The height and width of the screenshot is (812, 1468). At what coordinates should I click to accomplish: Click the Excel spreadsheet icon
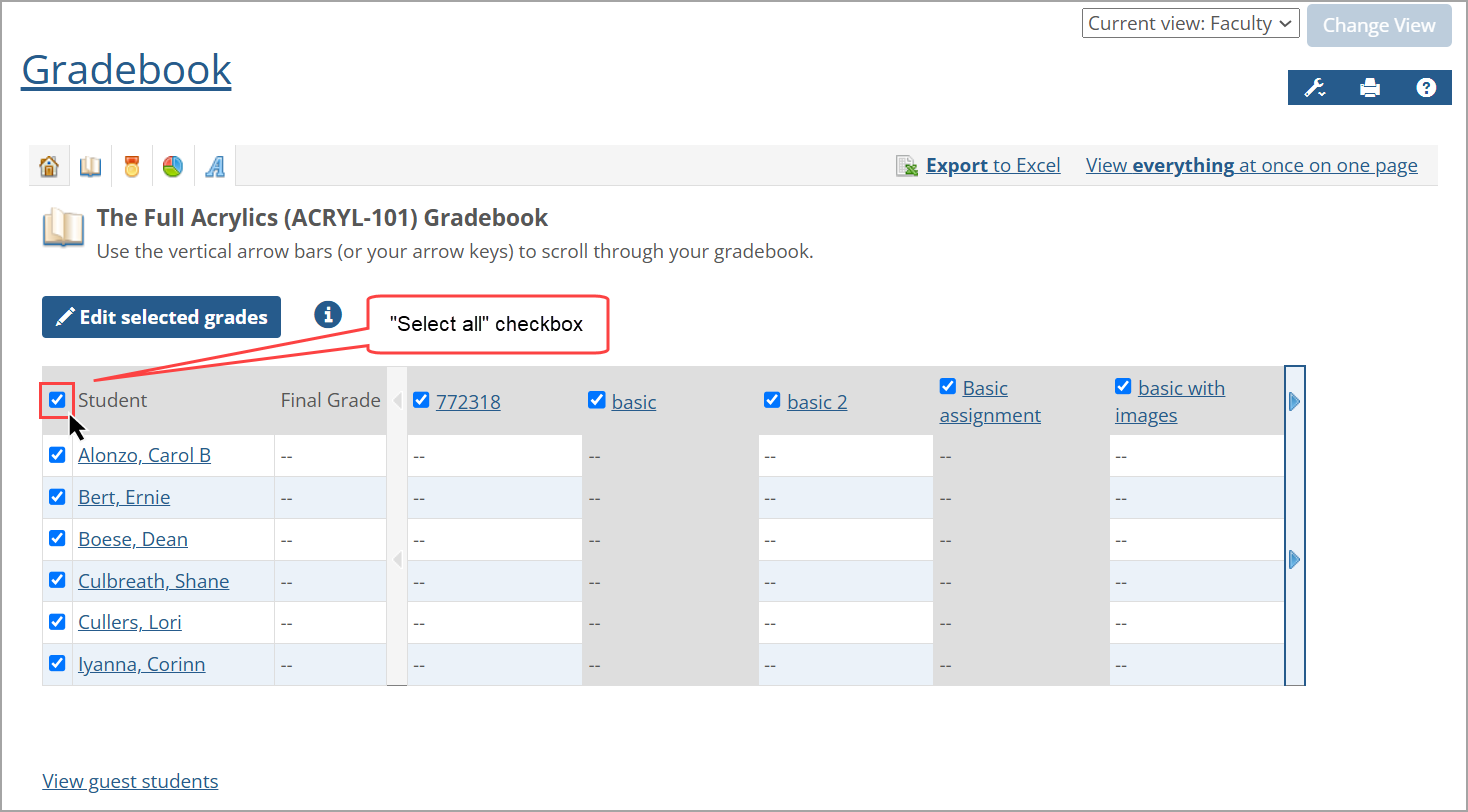click(x=907, y=166)
